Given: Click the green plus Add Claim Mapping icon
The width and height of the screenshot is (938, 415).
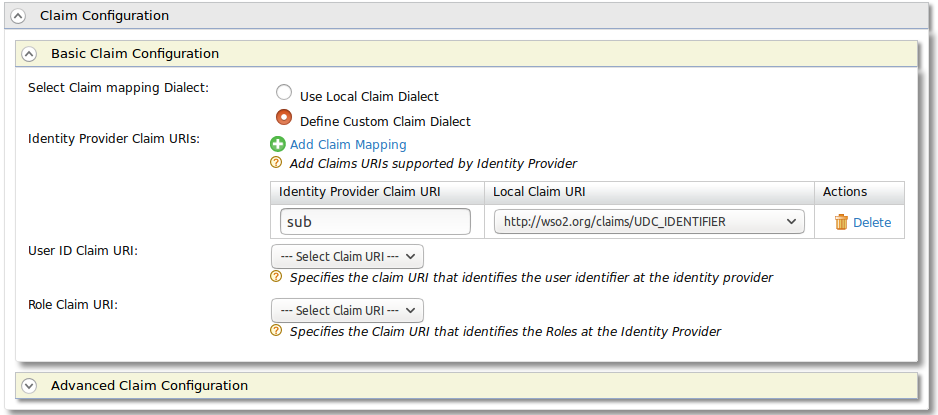Looking at the screenshot, I should (278, 144).
